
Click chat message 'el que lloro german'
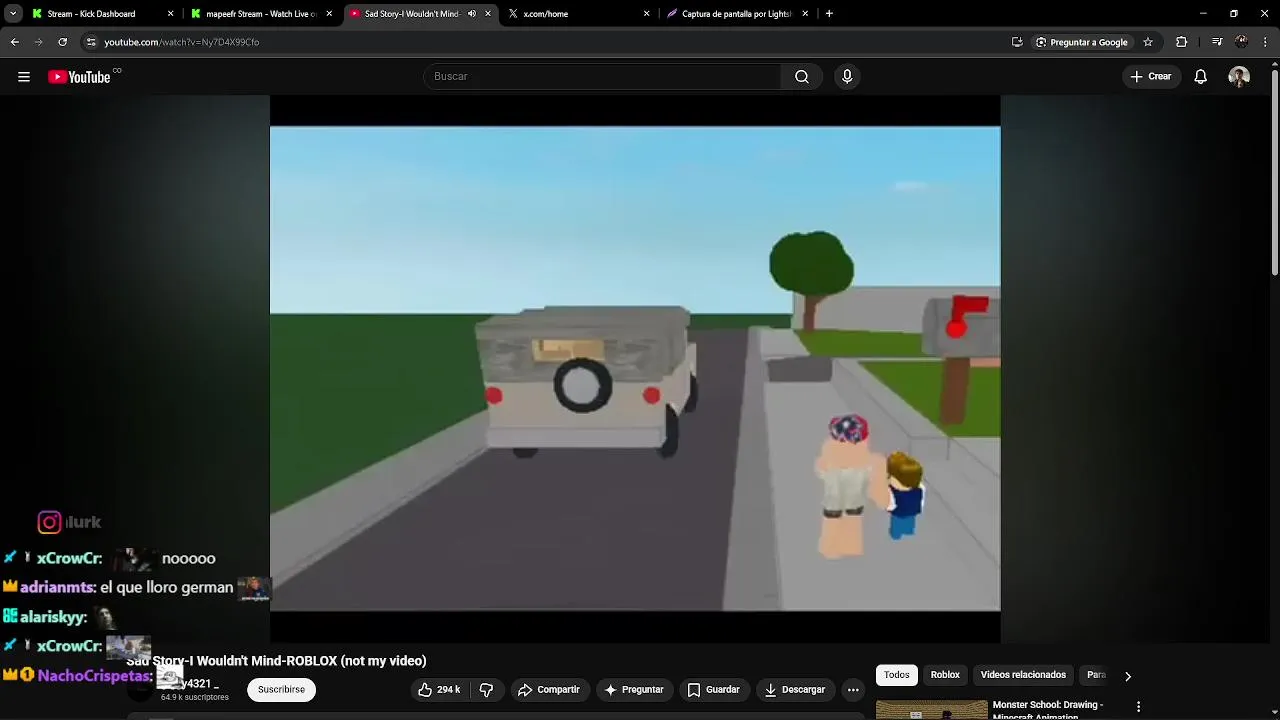166,588
